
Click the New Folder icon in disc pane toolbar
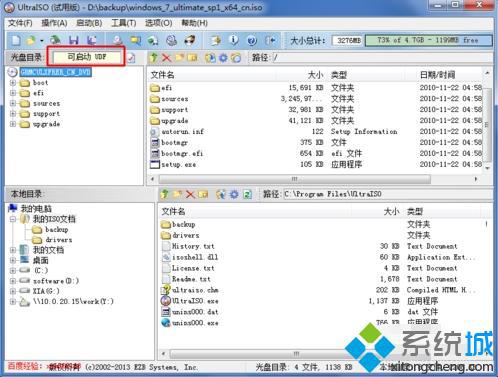point(180,58)
